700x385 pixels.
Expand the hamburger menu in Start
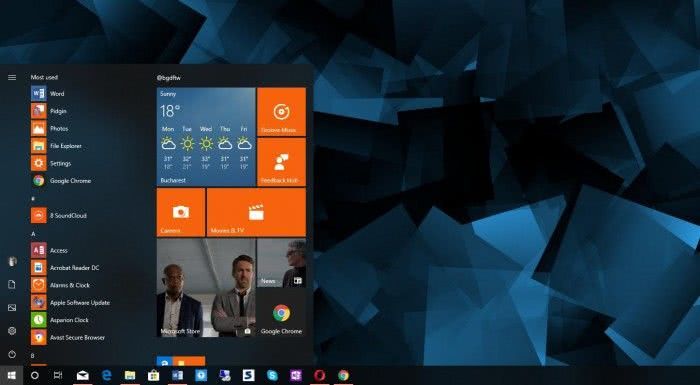tap(12, 77)
